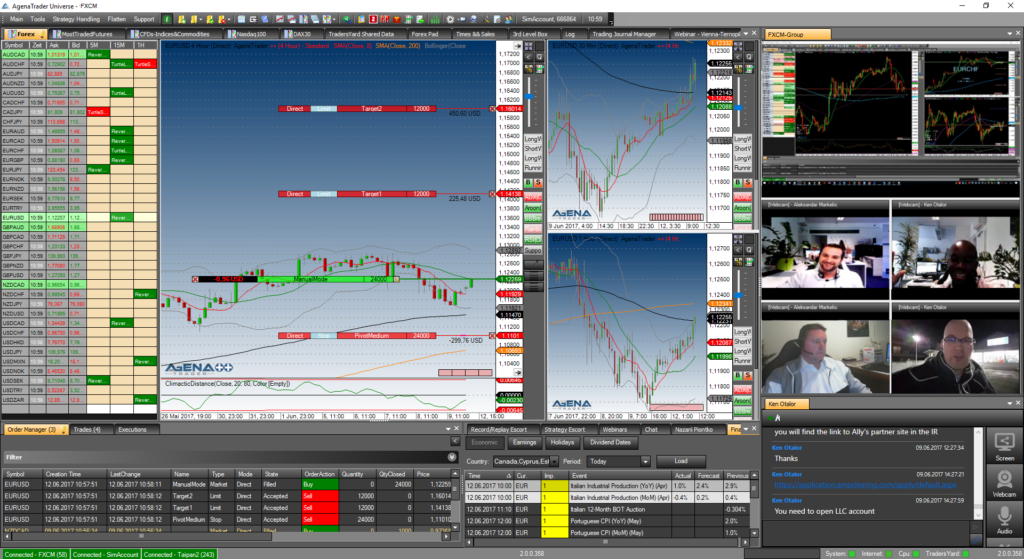
Task: Expand the Filter section in Order Manager
Action: [452, 457]
